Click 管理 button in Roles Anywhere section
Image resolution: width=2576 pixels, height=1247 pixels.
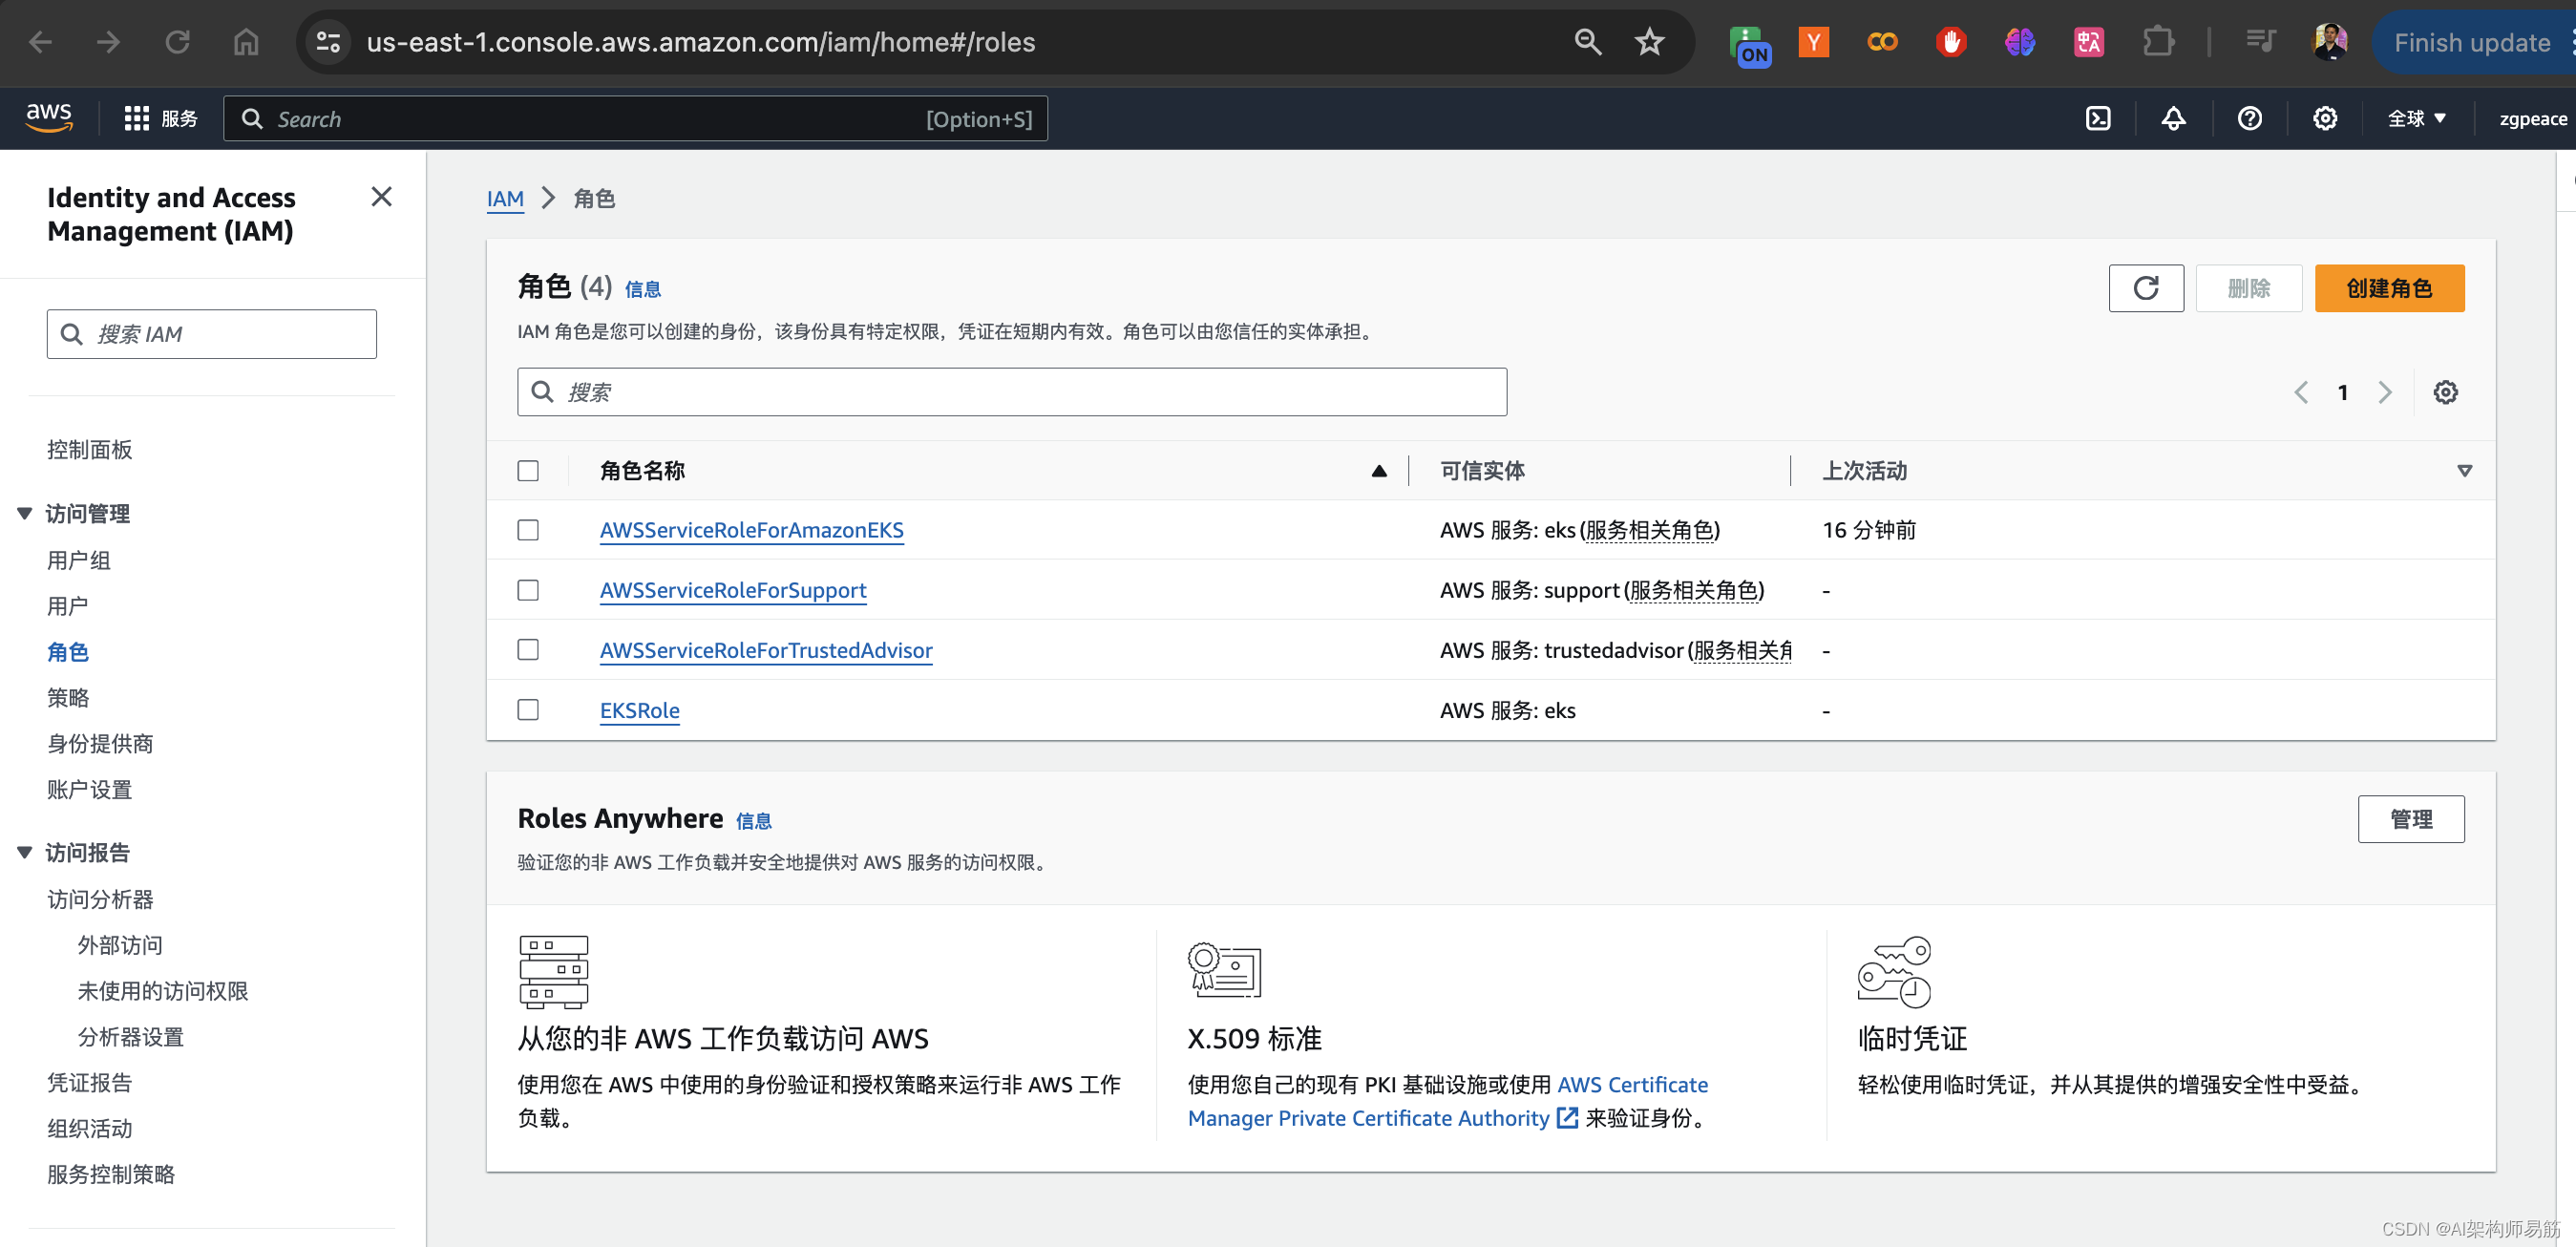click(x=2410, y=816)
